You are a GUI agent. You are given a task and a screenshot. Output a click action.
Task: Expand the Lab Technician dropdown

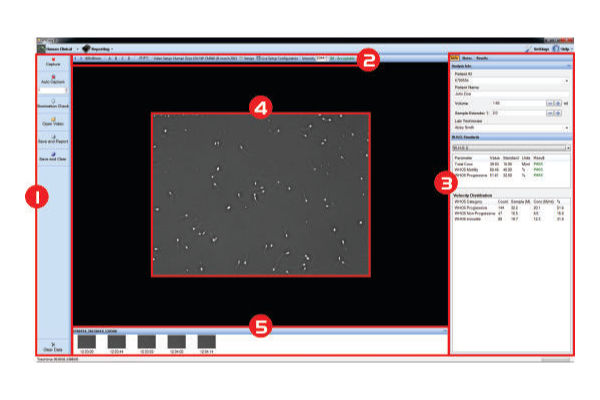[x=566, y=127]
